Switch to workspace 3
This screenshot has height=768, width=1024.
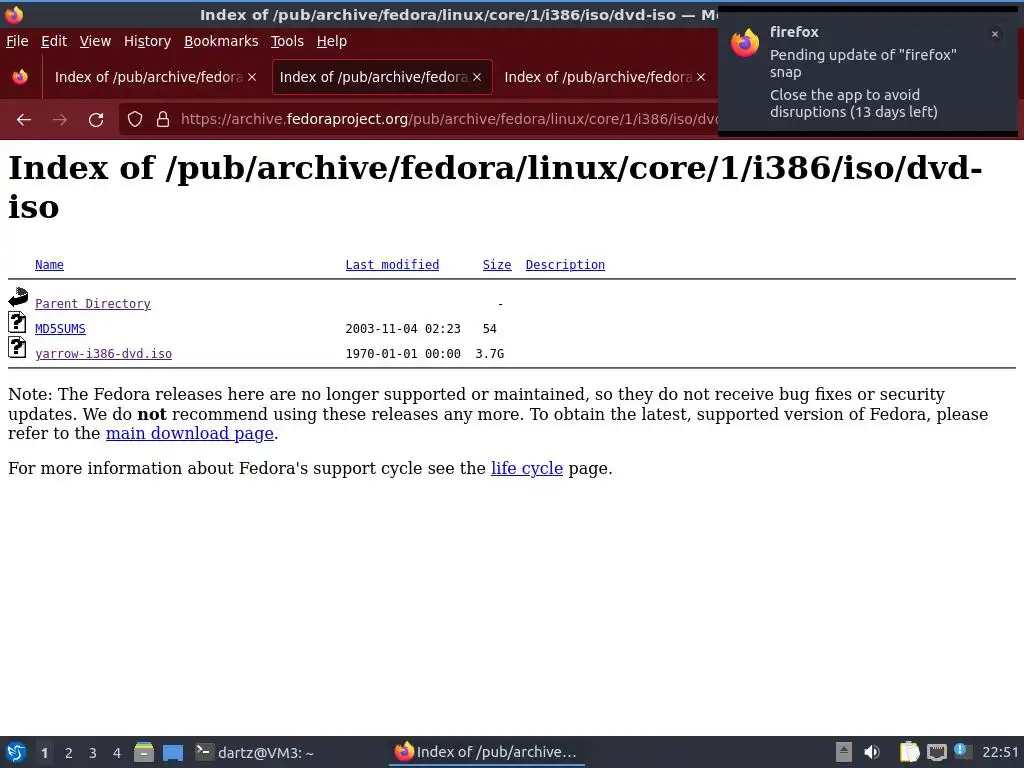coord(93,753)
